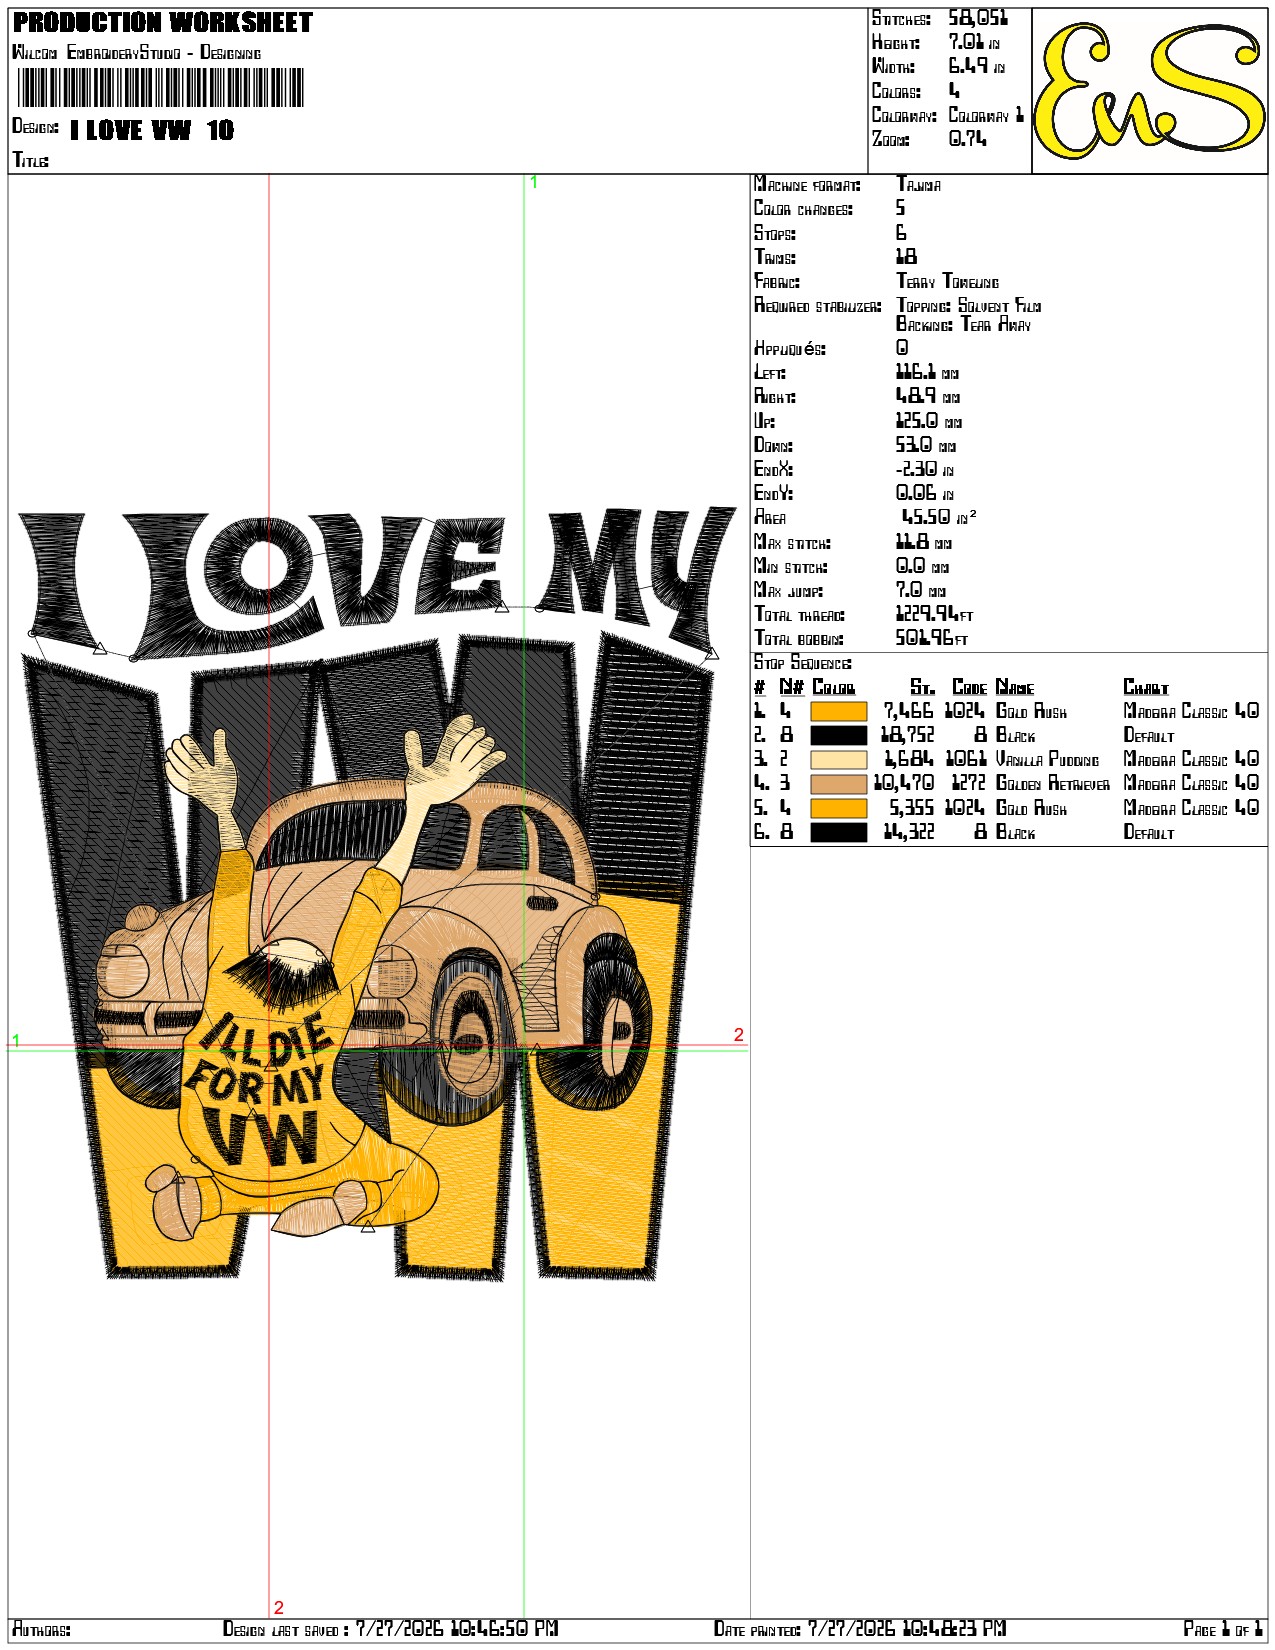
Task: Click the Code column header
Action: (x=970, y=687)
